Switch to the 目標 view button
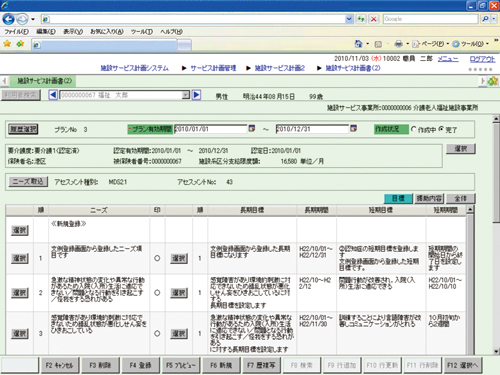 tap(398, 198)
